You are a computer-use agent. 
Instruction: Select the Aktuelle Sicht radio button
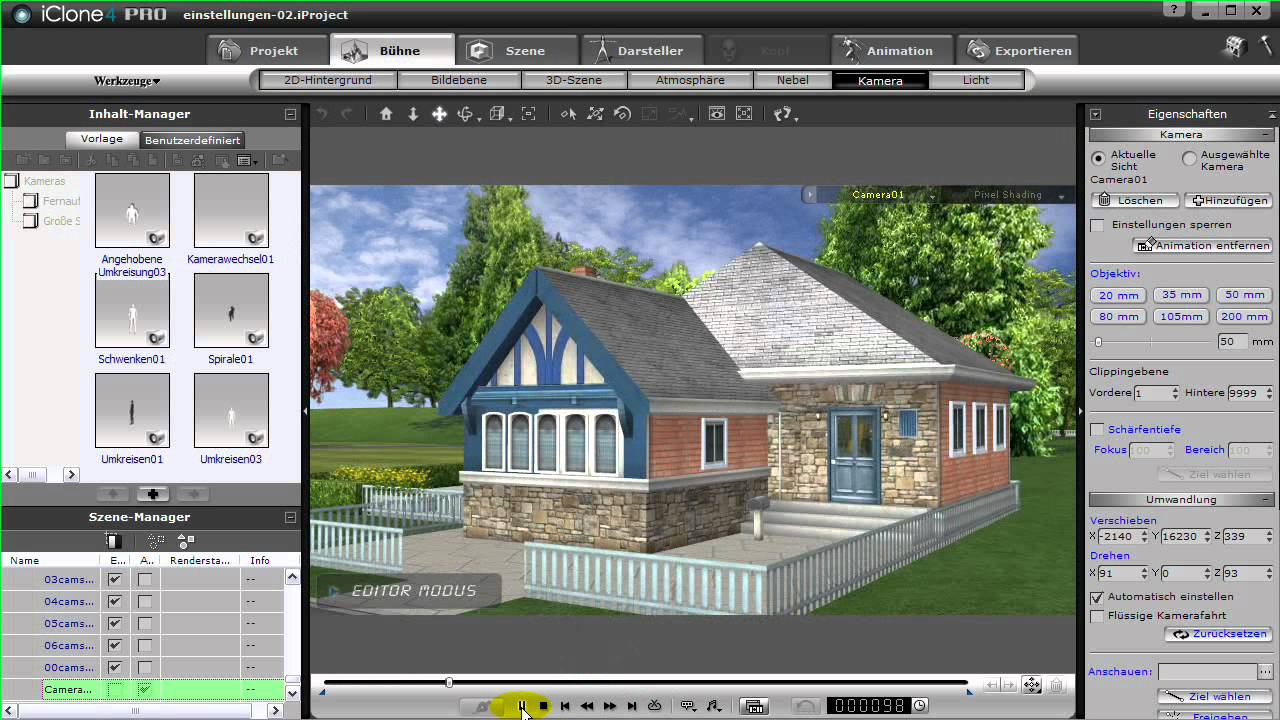(1098, 158)
